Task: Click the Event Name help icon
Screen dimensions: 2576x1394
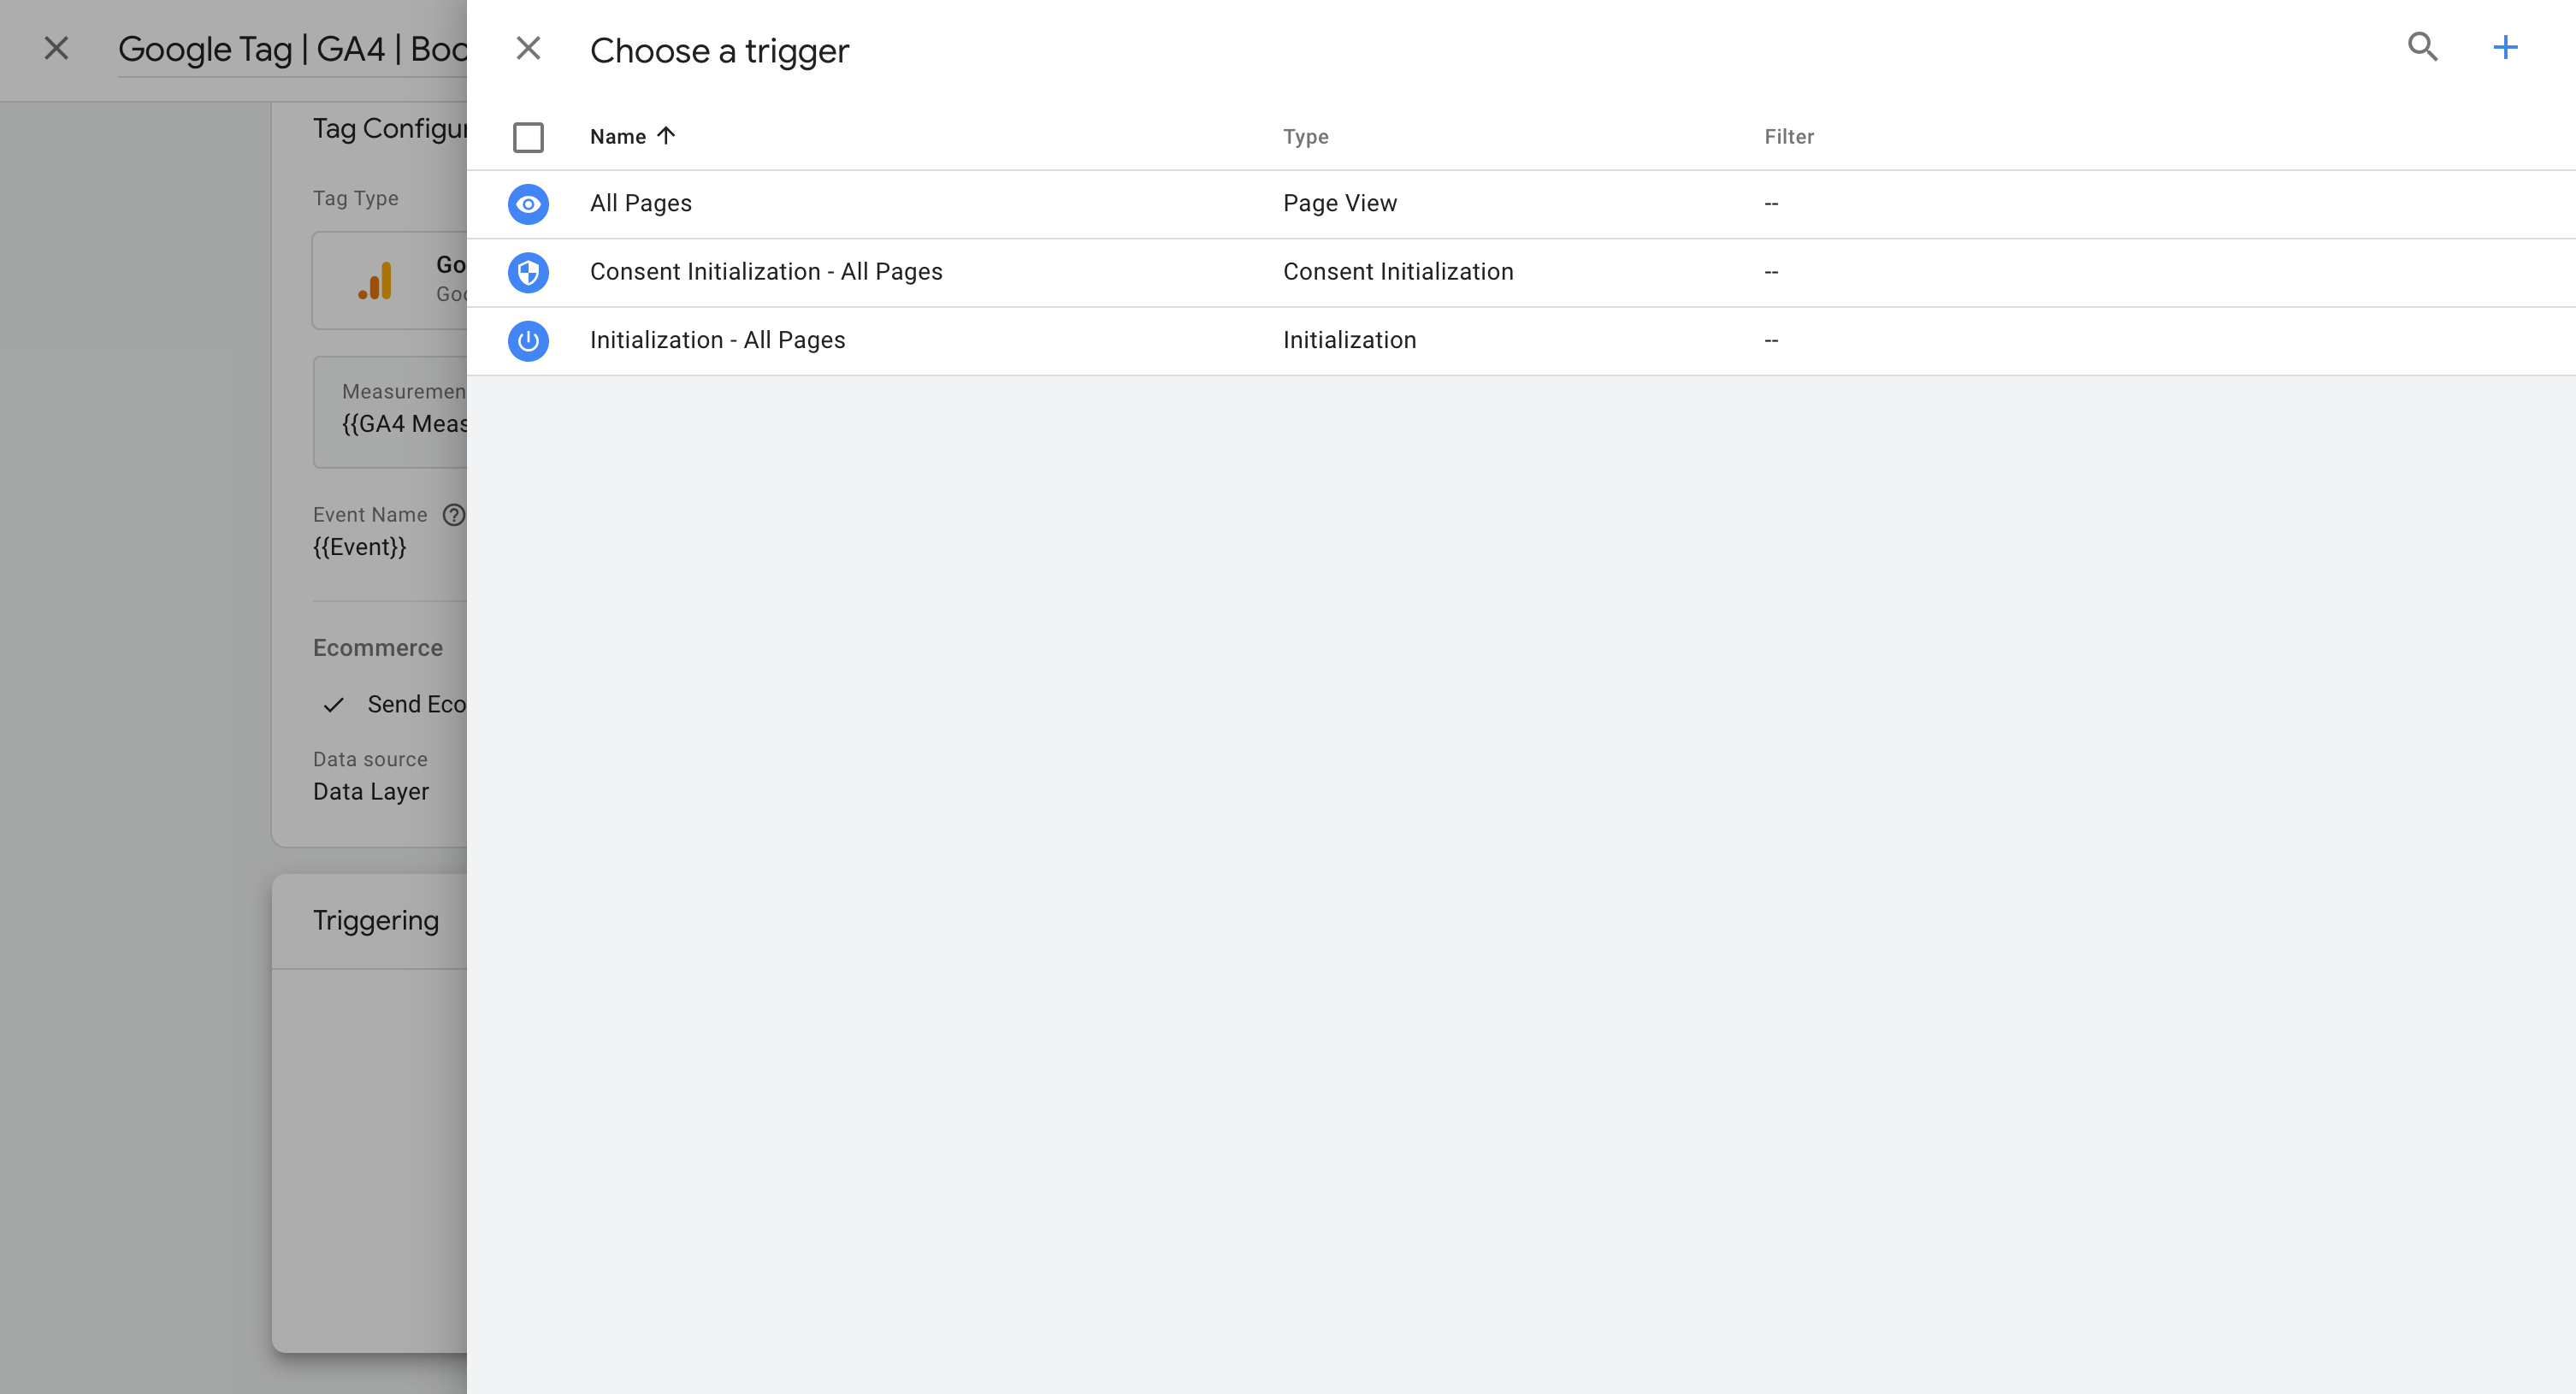Action: tap(454, 515)
